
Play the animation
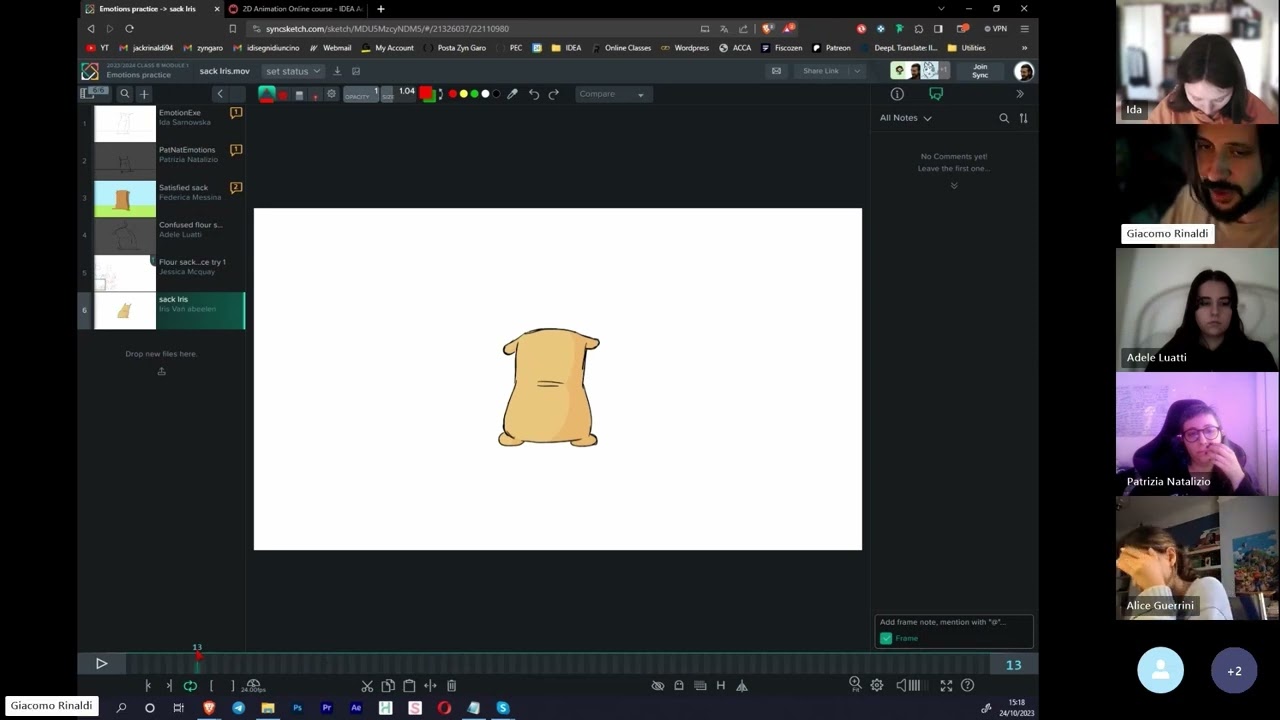tap(101, 664)
